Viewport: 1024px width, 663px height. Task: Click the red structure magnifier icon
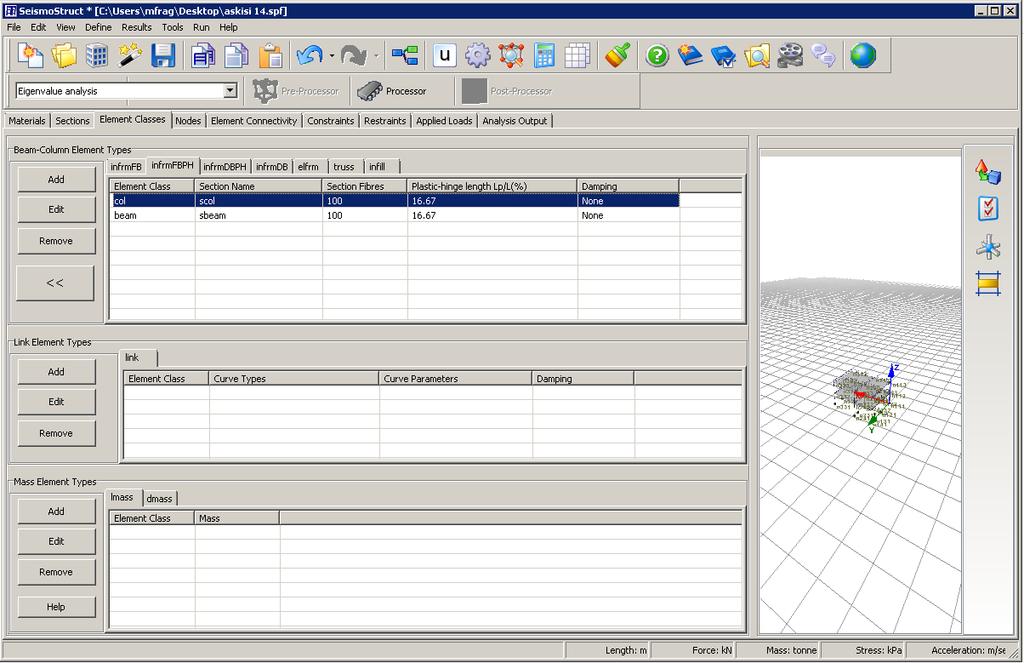coord(511,56)
